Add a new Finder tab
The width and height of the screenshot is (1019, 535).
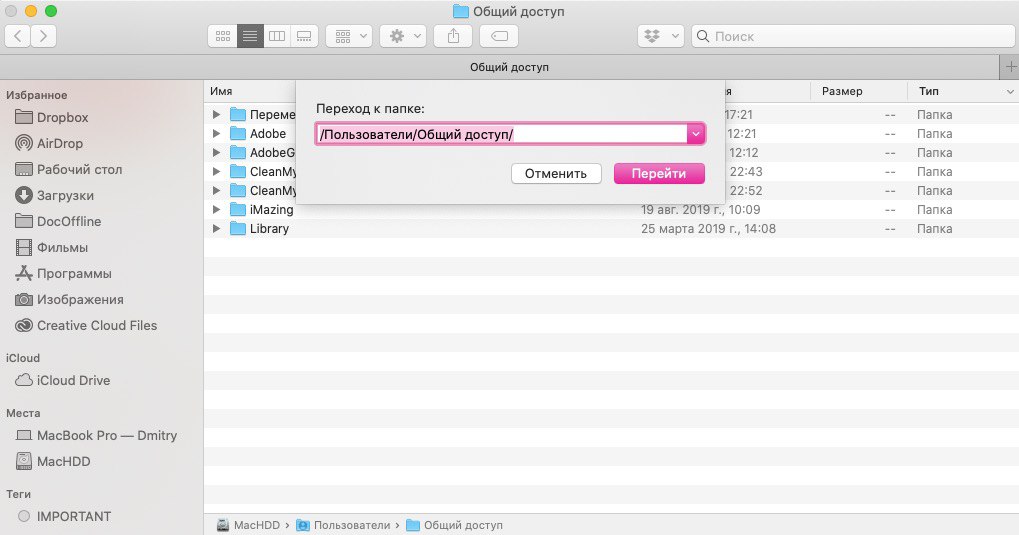1008,67
